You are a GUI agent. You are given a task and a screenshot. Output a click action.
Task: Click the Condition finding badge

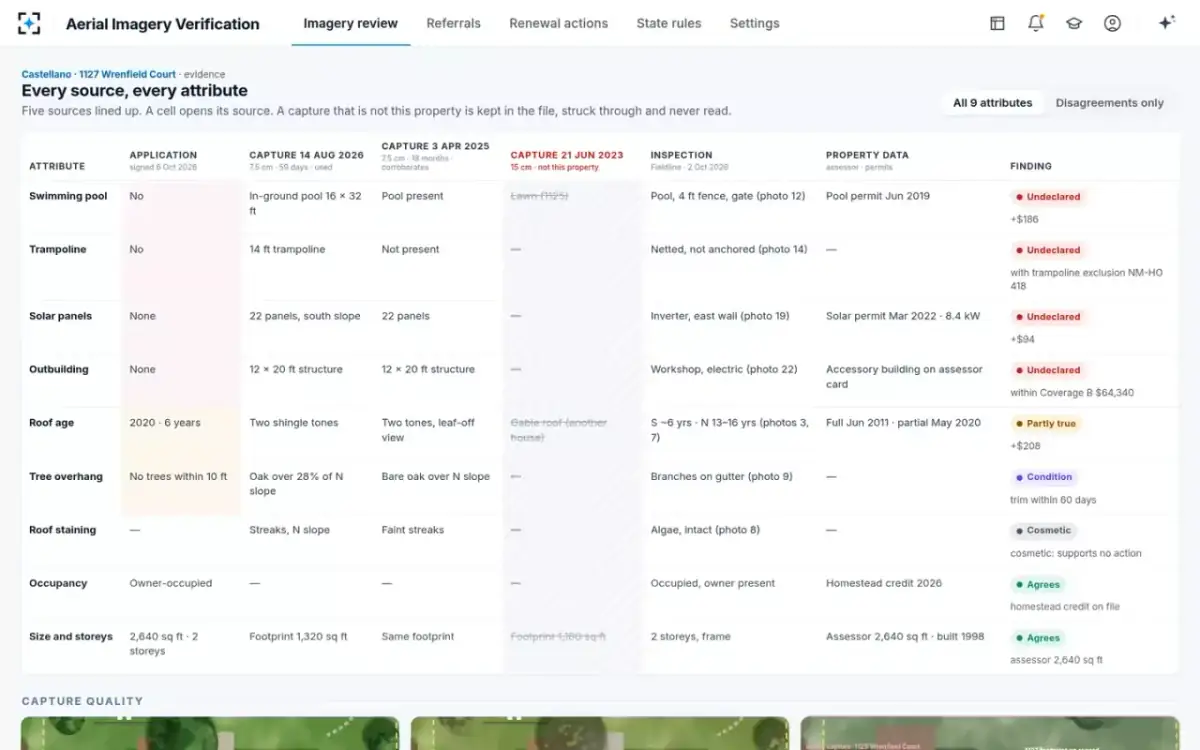tap(1043, 477)
